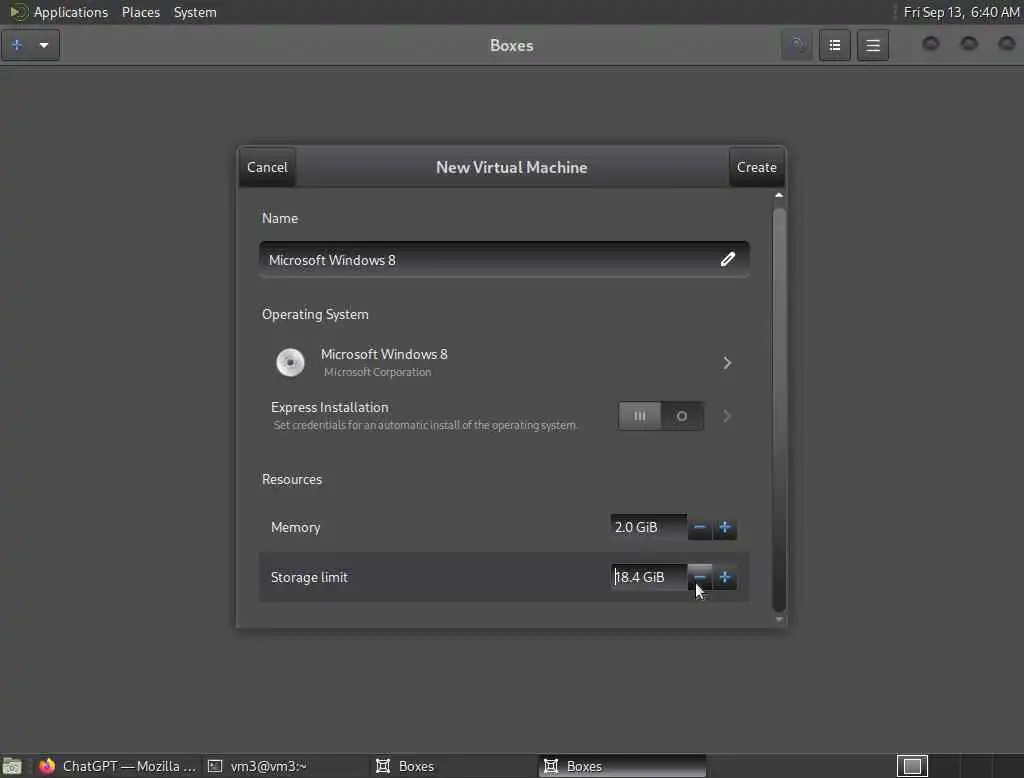Click the plus new box button

tap(18, 45)
